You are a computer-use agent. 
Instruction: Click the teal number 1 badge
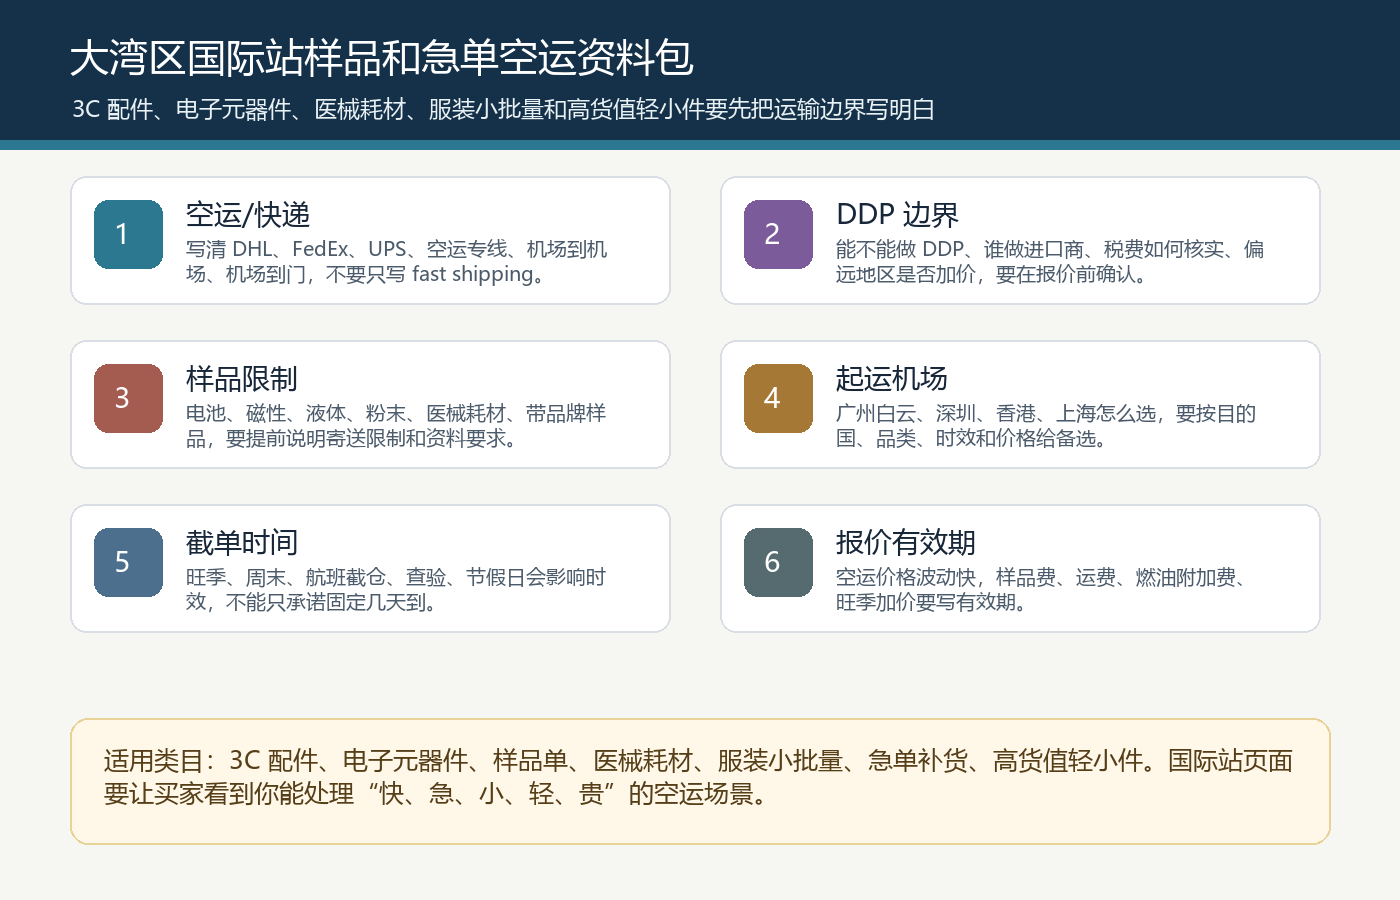(x=128, y=234)
